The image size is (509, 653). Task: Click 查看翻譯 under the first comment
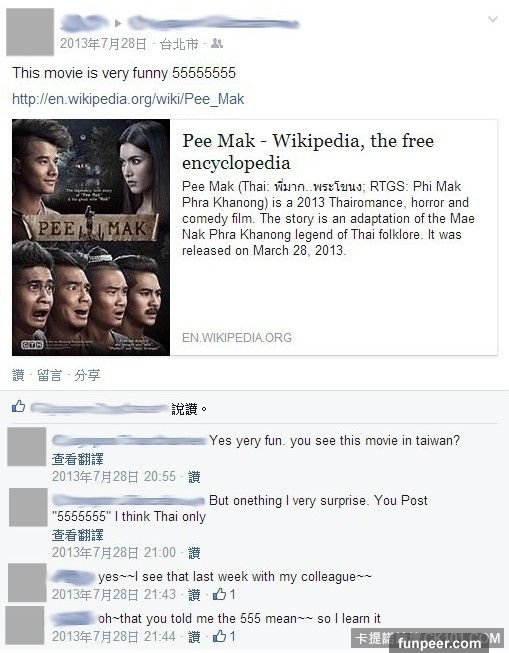(77, 459)
